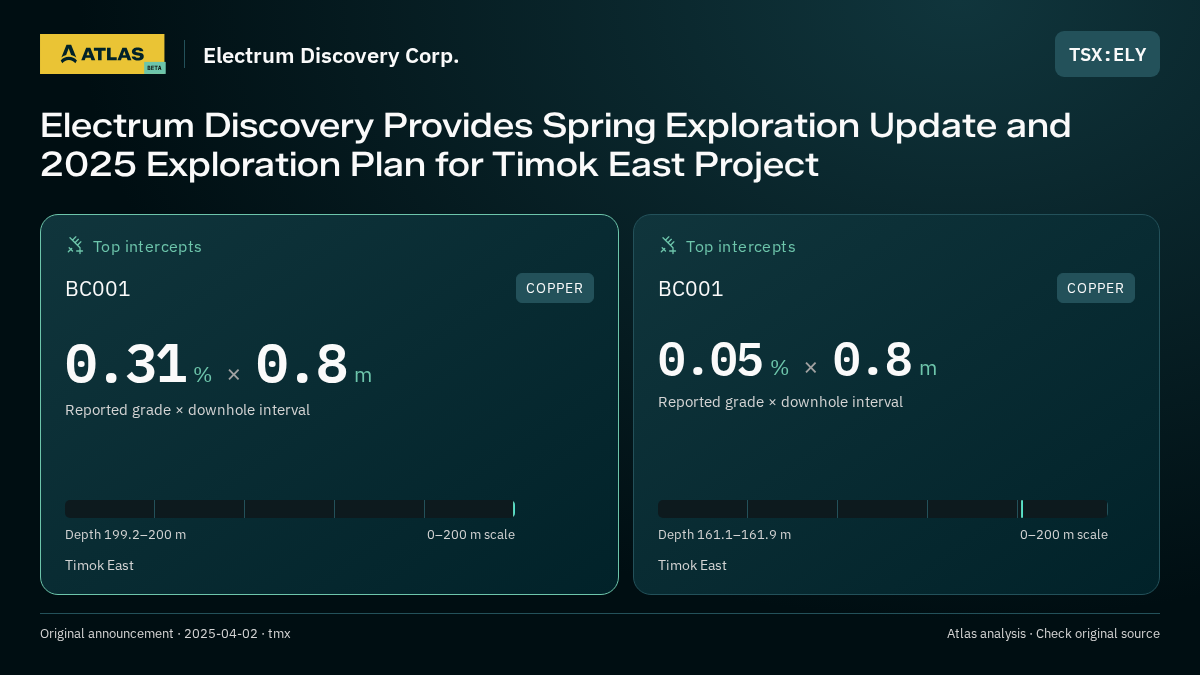Click the TSX:ELY ticker badge
Image resolution: width=1200 pixels, height=675 pixels.
(1107, 54)
